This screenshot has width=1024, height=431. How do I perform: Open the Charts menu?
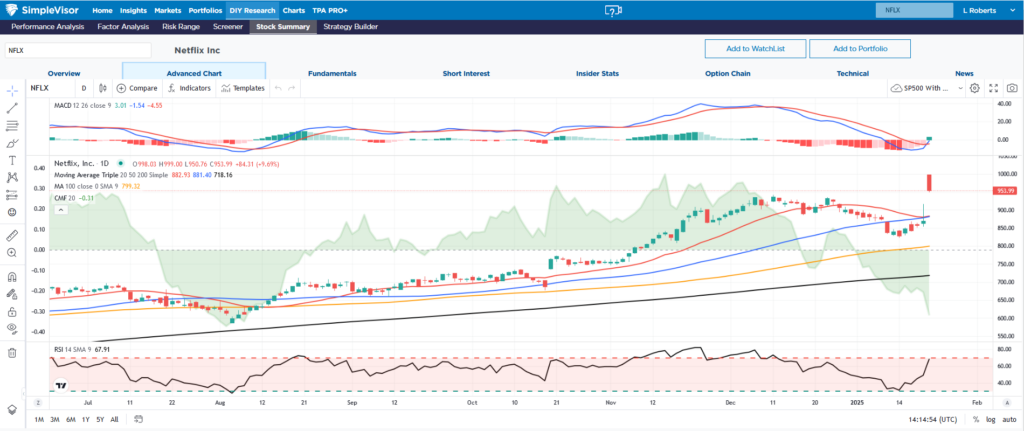294,11
